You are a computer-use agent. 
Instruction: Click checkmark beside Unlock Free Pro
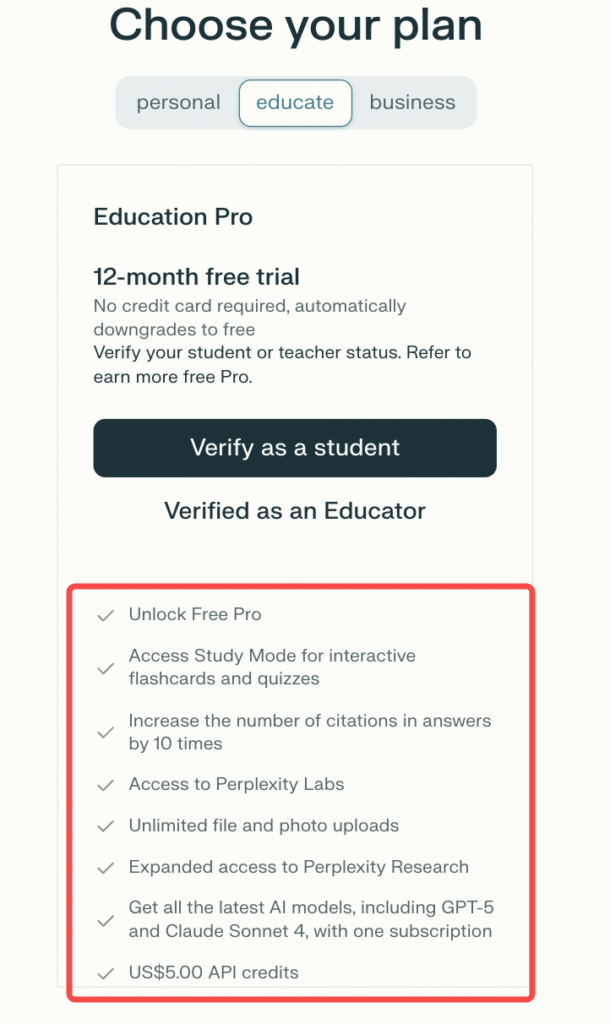coord(105,615)
